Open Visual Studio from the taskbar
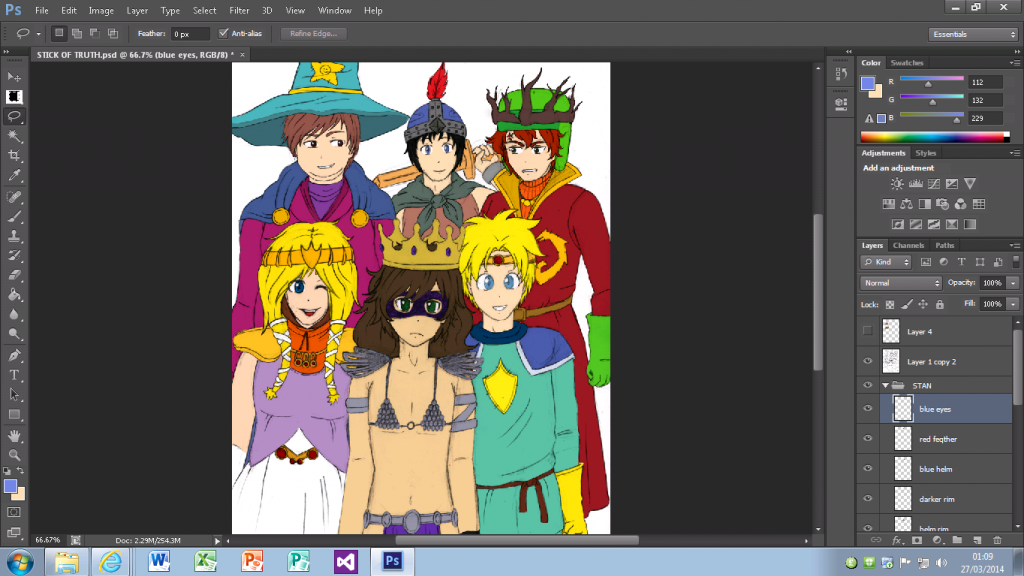1024x576 pixels. (345, 562)
